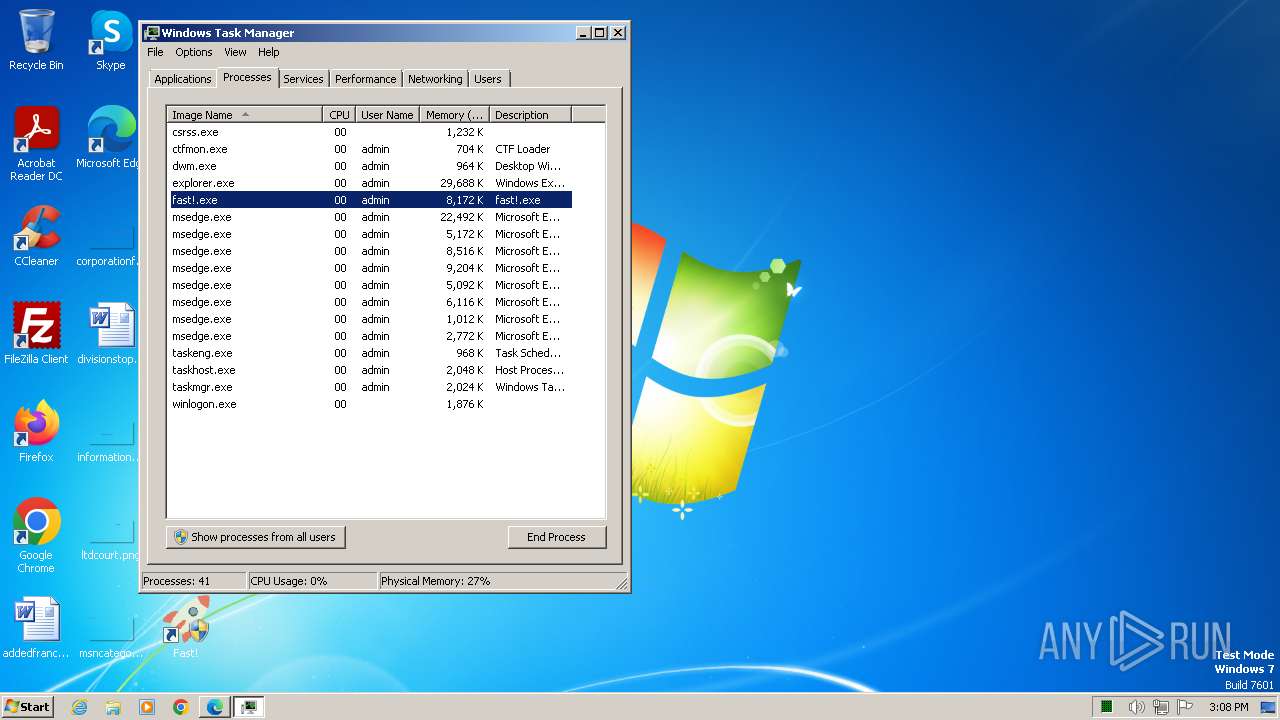Screen dimensions: 1280x720
Task: Open the Recycle Bin desktop icon
Action: [36, 40]
